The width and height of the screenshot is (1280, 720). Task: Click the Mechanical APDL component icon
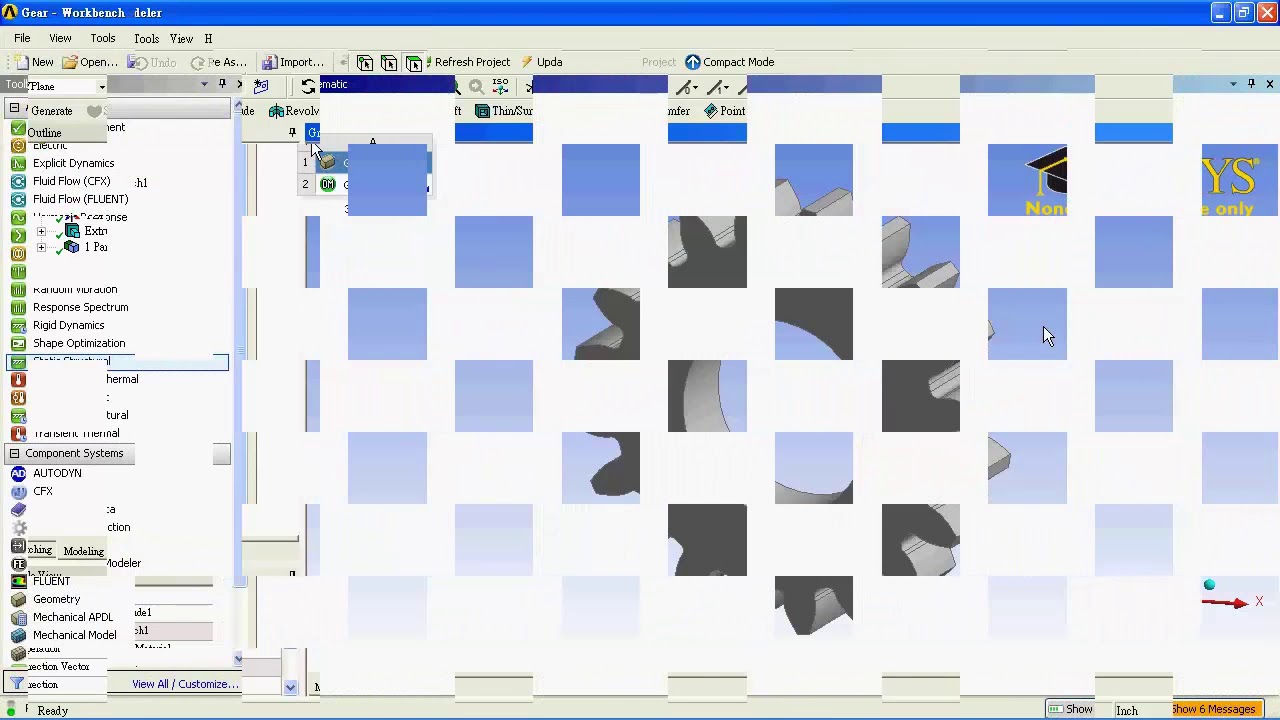18,617
